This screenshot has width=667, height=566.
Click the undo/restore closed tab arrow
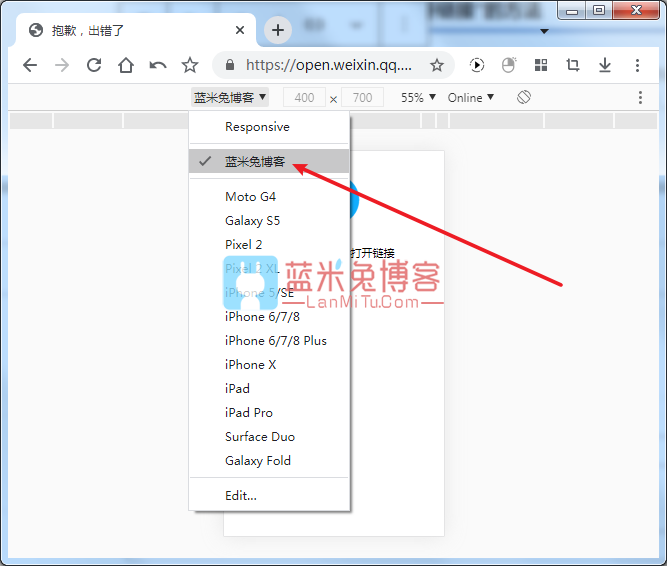pos(158,65)
